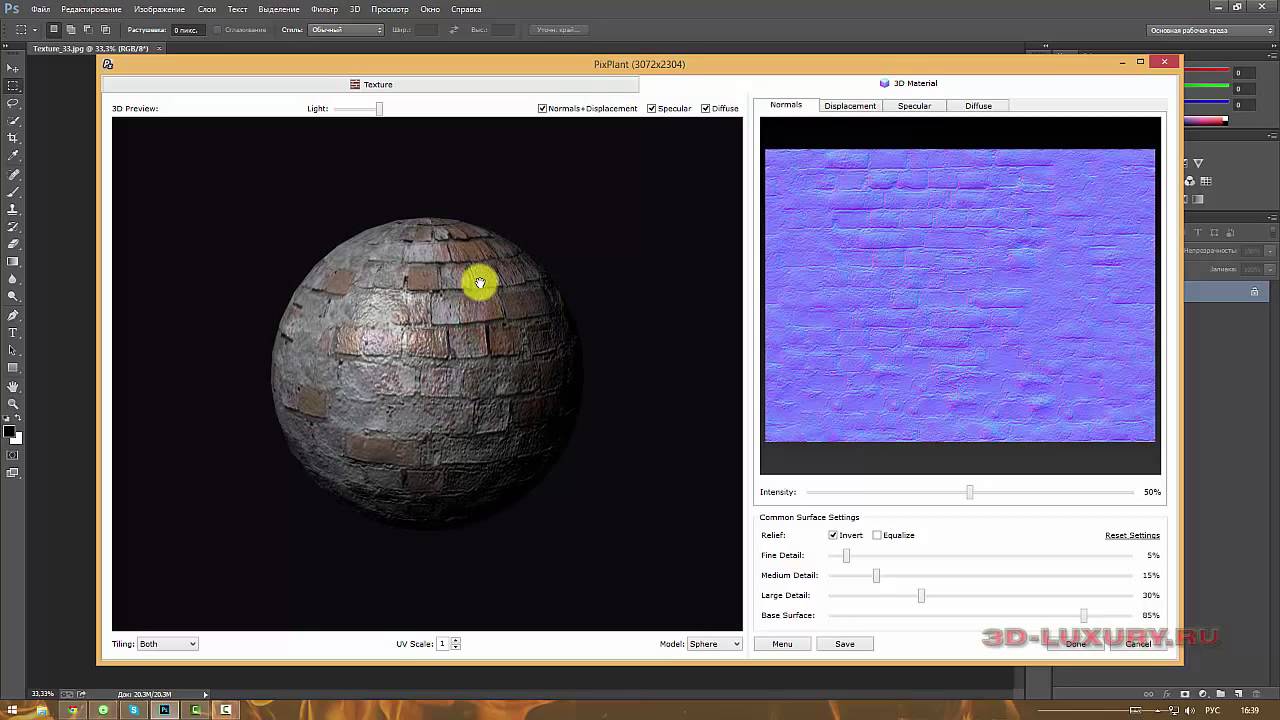Click the Intensity slider handle
The image size is (1280, 720).
coord(970,492)
